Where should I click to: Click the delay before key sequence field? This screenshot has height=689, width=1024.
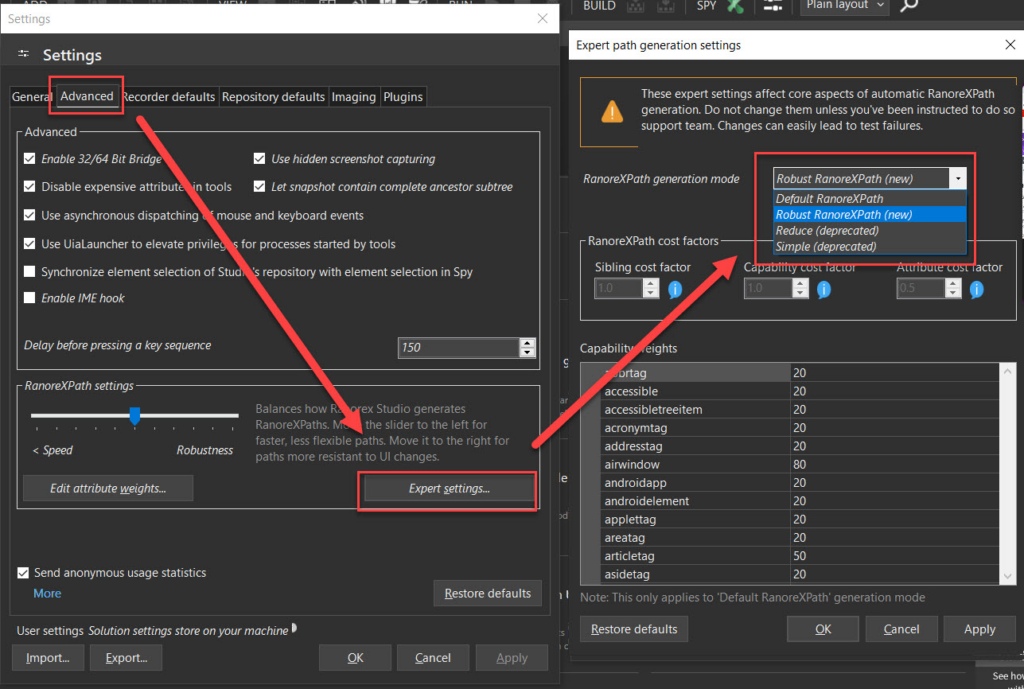(458, 347)
